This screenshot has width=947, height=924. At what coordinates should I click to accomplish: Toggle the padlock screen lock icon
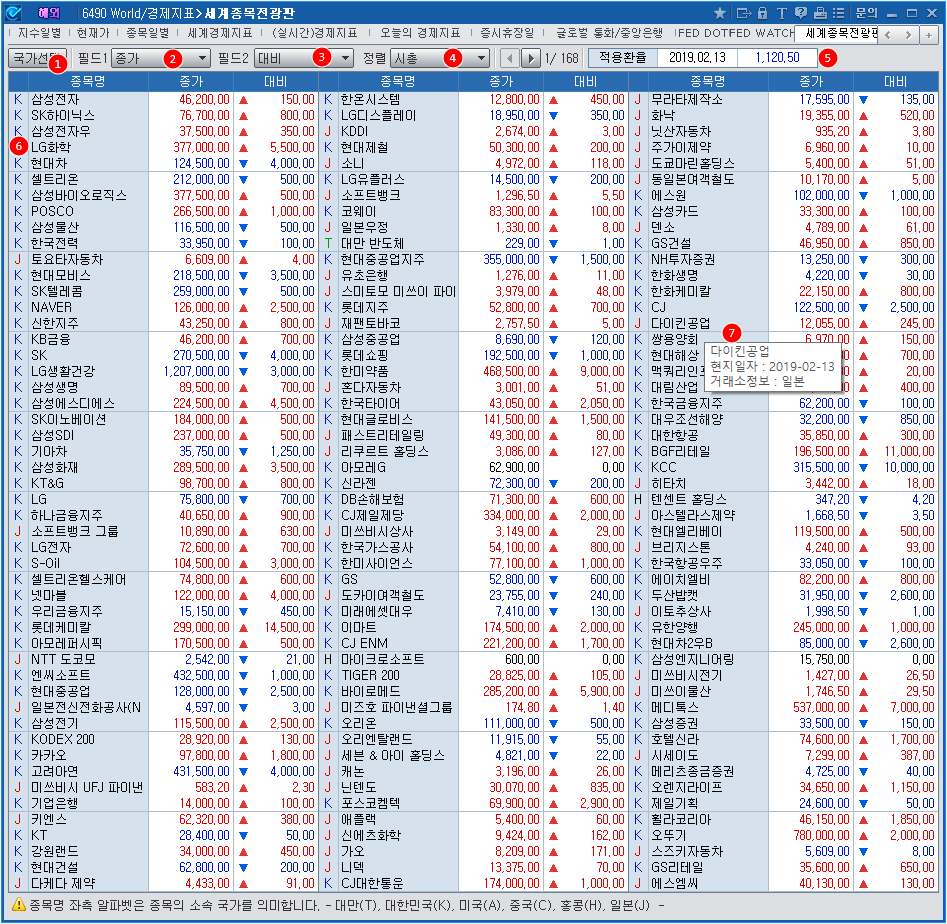(762, 13)
